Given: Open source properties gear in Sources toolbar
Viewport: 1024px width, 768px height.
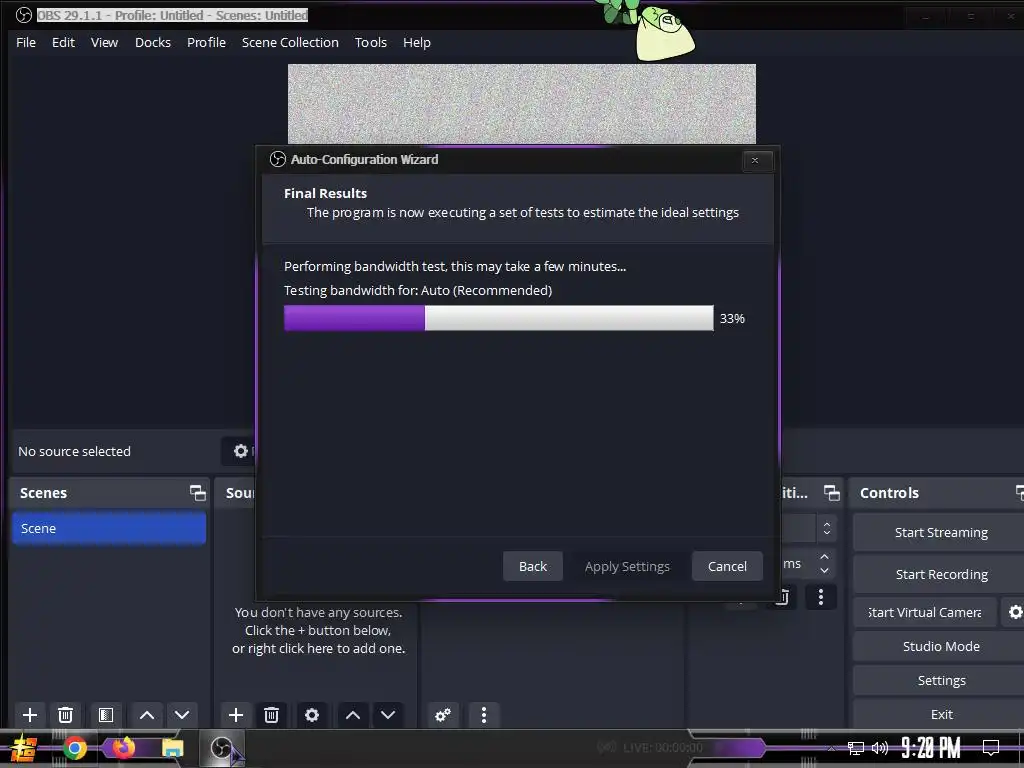Looking at the screenshot, I should [x=312, y=715].
